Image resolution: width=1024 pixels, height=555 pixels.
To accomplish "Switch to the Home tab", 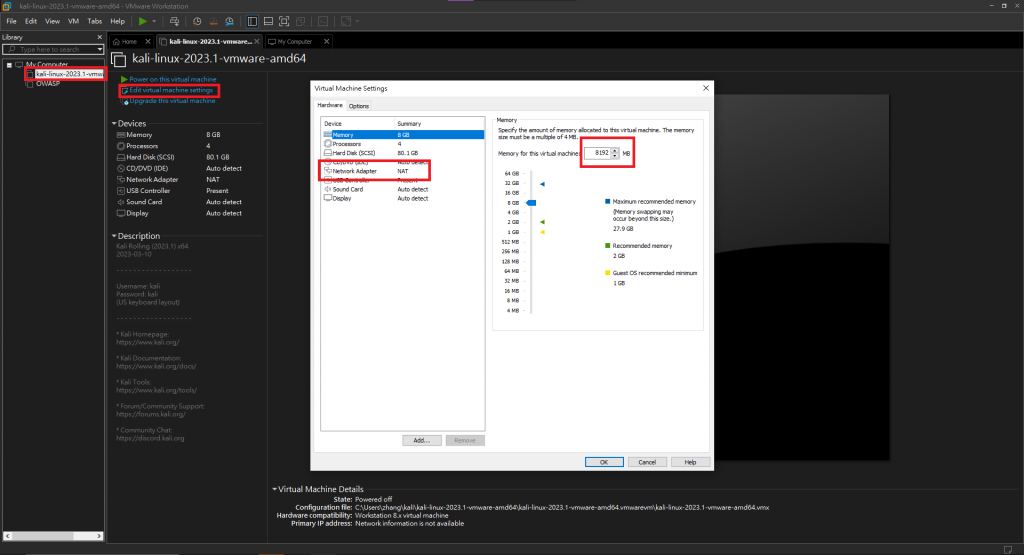I will (x=129, y=42).
